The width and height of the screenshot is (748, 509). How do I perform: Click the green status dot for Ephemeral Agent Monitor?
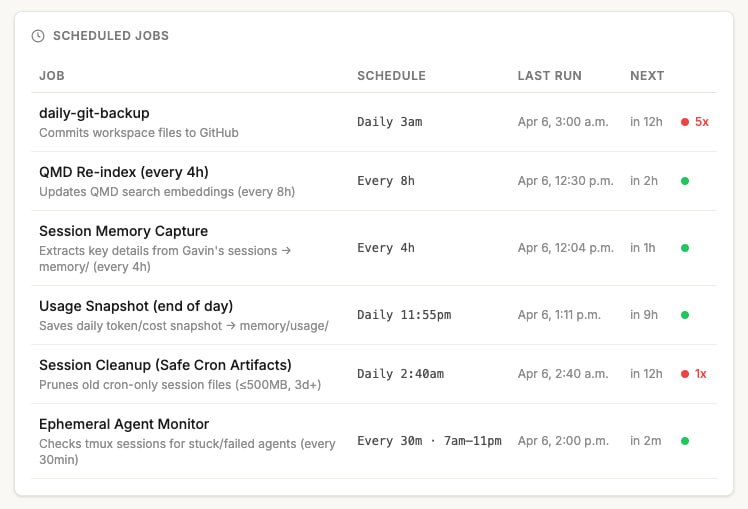(685, 441)
